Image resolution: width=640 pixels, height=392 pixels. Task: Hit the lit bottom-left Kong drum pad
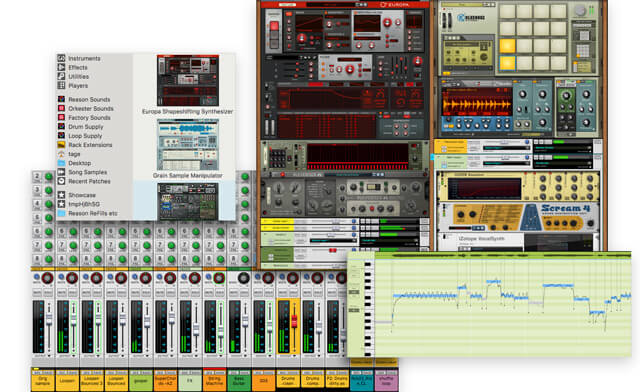pos(507,63)
